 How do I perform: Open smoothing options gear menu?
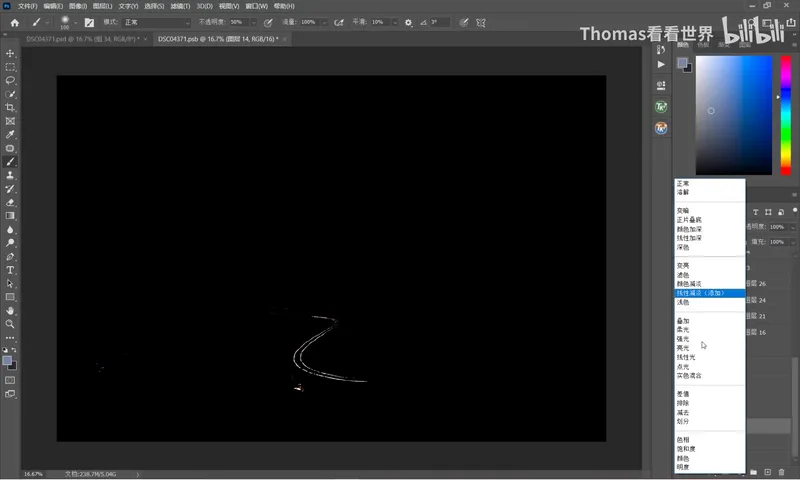408,22
